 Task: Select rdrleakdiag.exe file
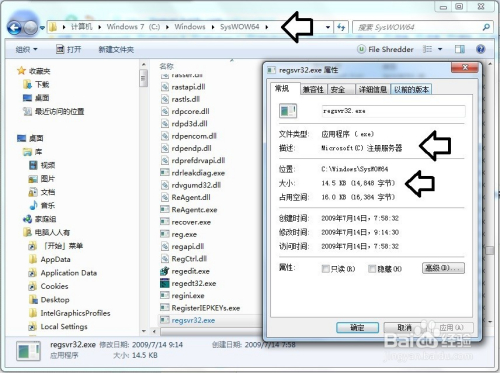point(193,173)
